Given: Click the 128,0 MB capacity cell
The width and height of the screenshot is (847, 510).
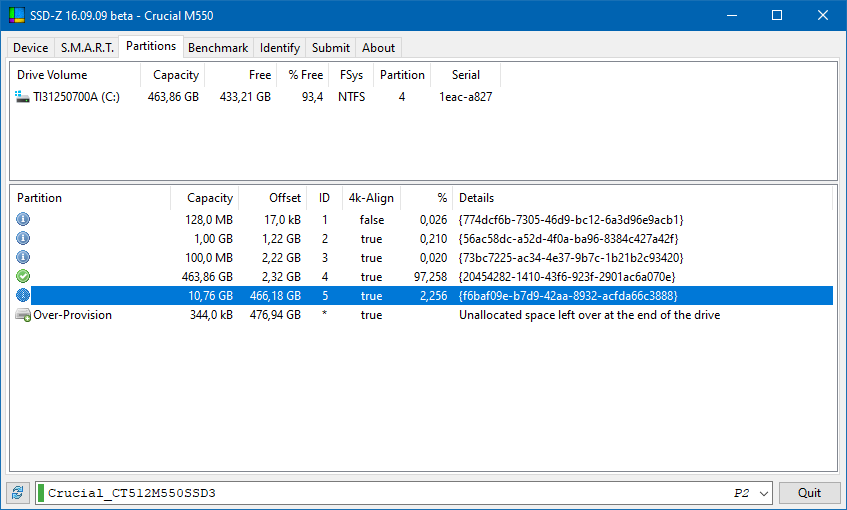Looking at the screenshot, I should 209,220.
